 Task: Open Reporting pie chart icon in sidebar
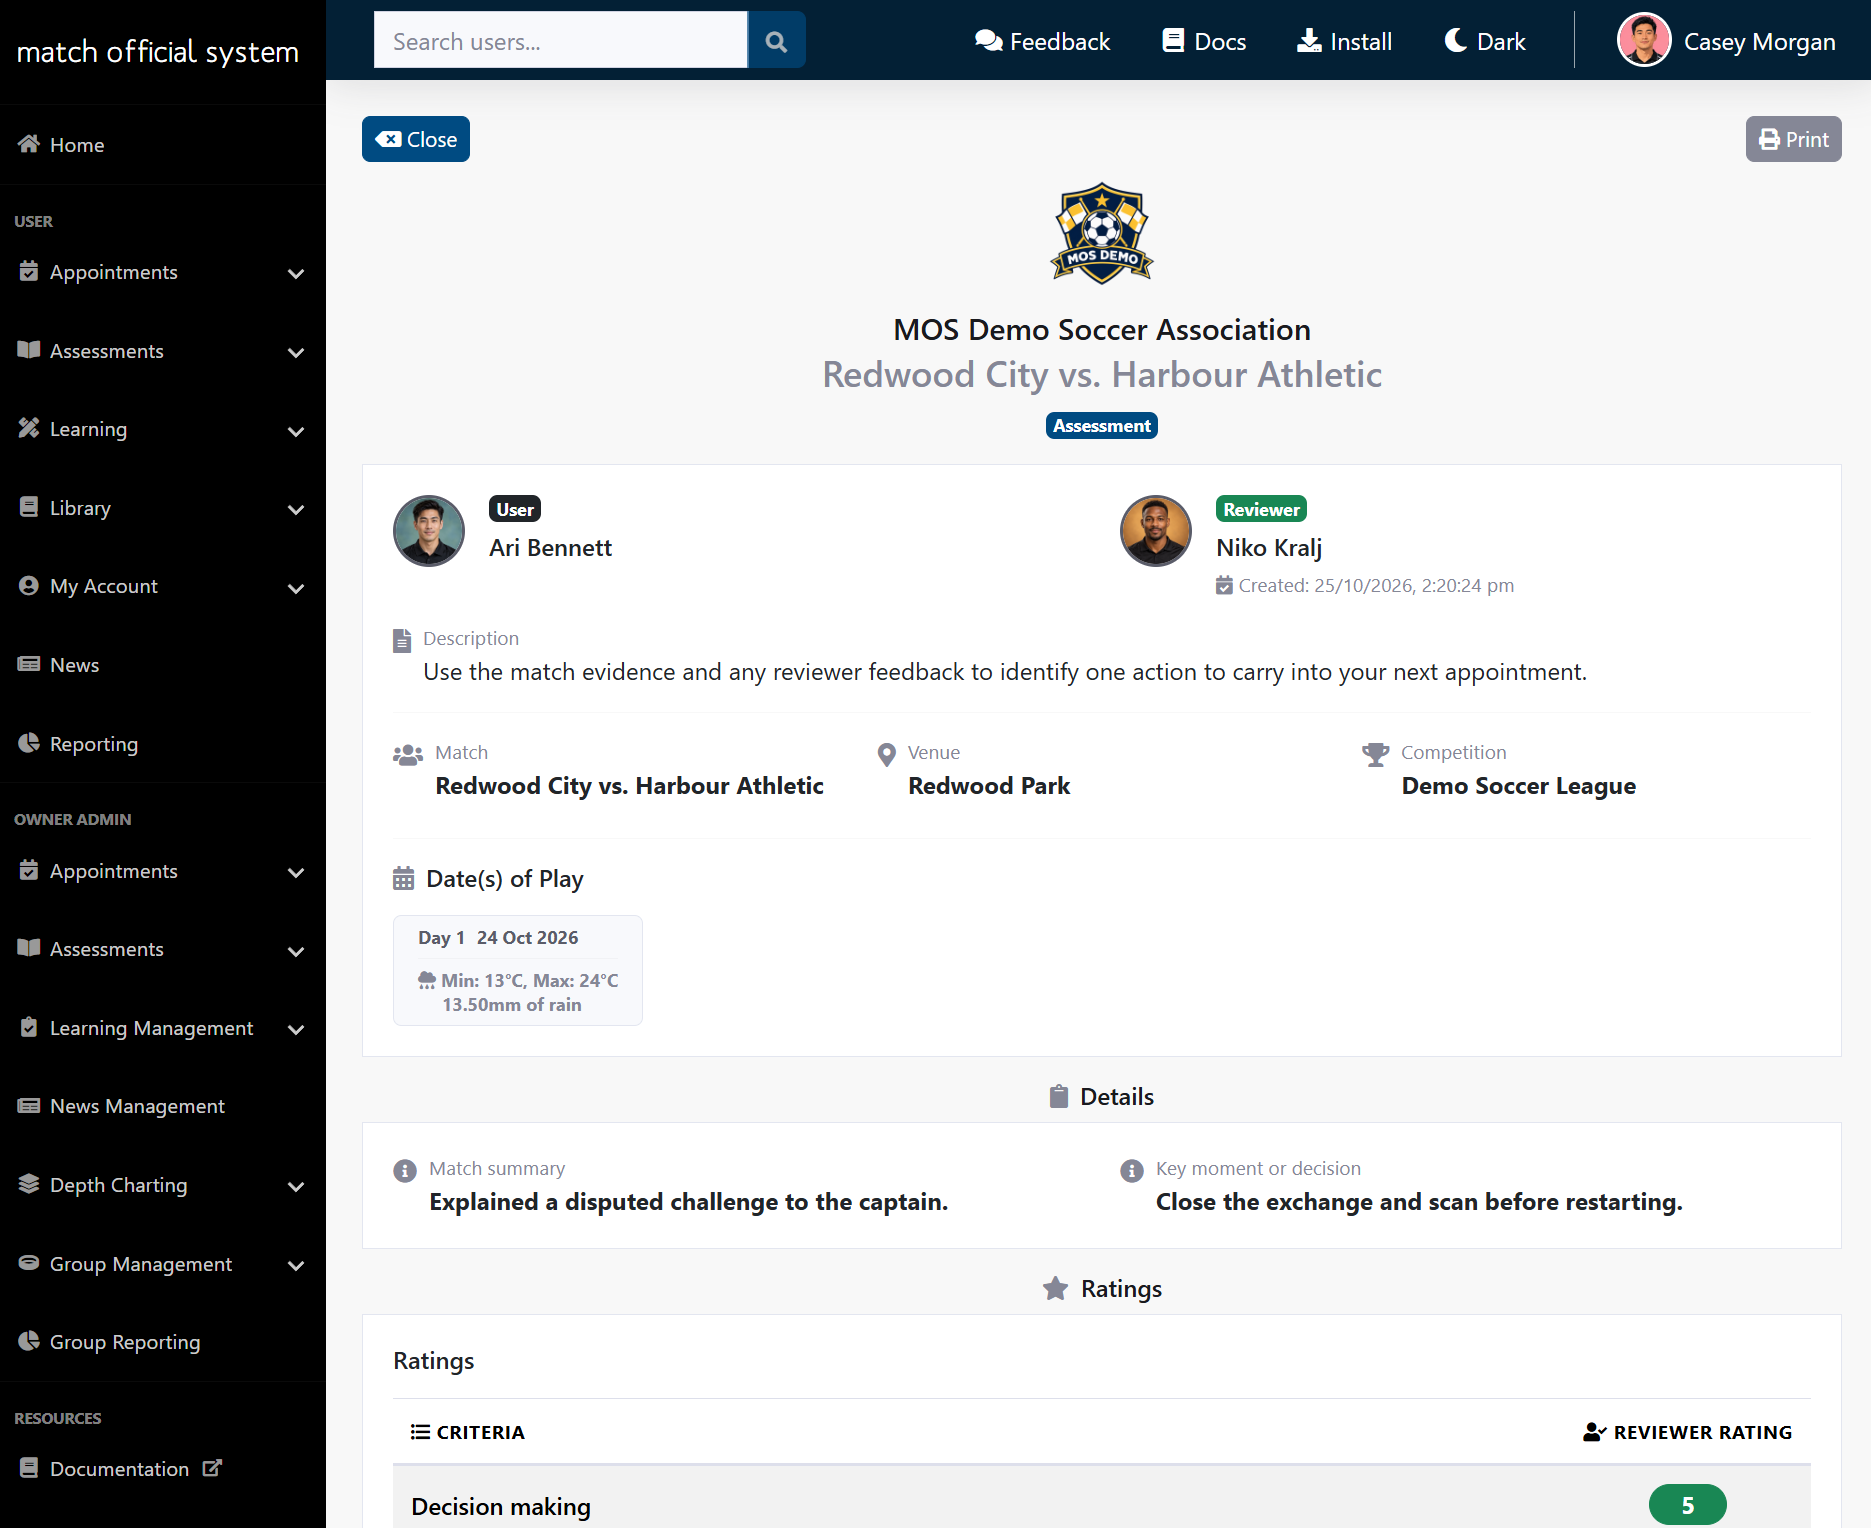(x=29, y=743)
